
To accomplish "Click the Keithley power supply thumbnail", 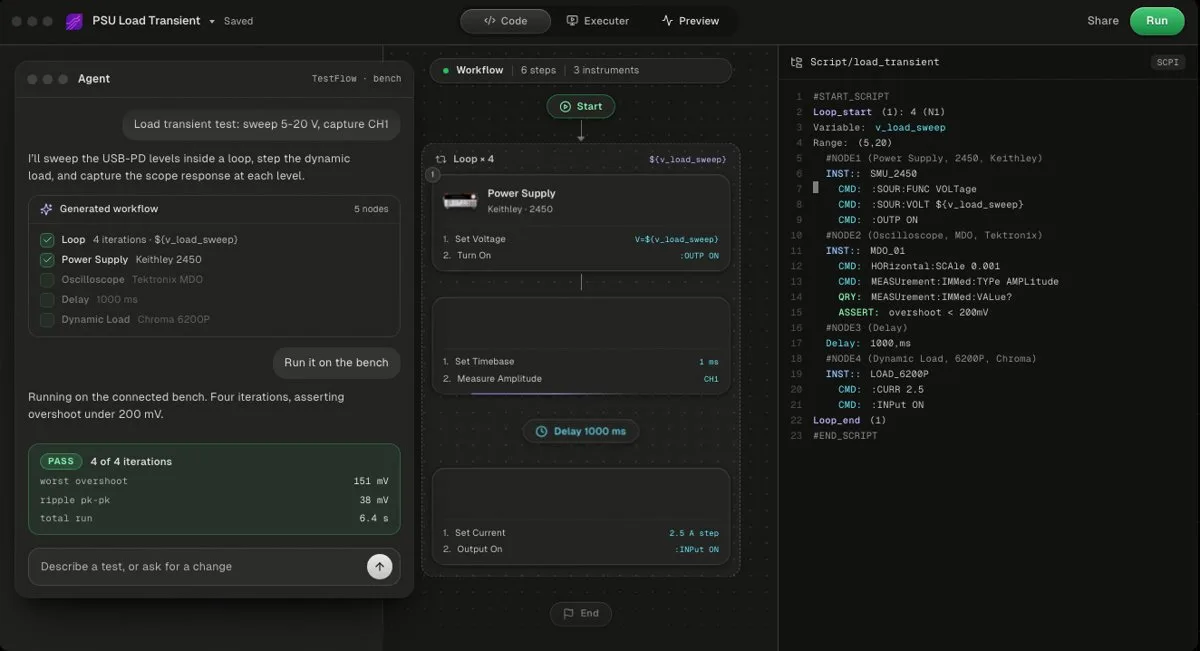I will 460,201.
